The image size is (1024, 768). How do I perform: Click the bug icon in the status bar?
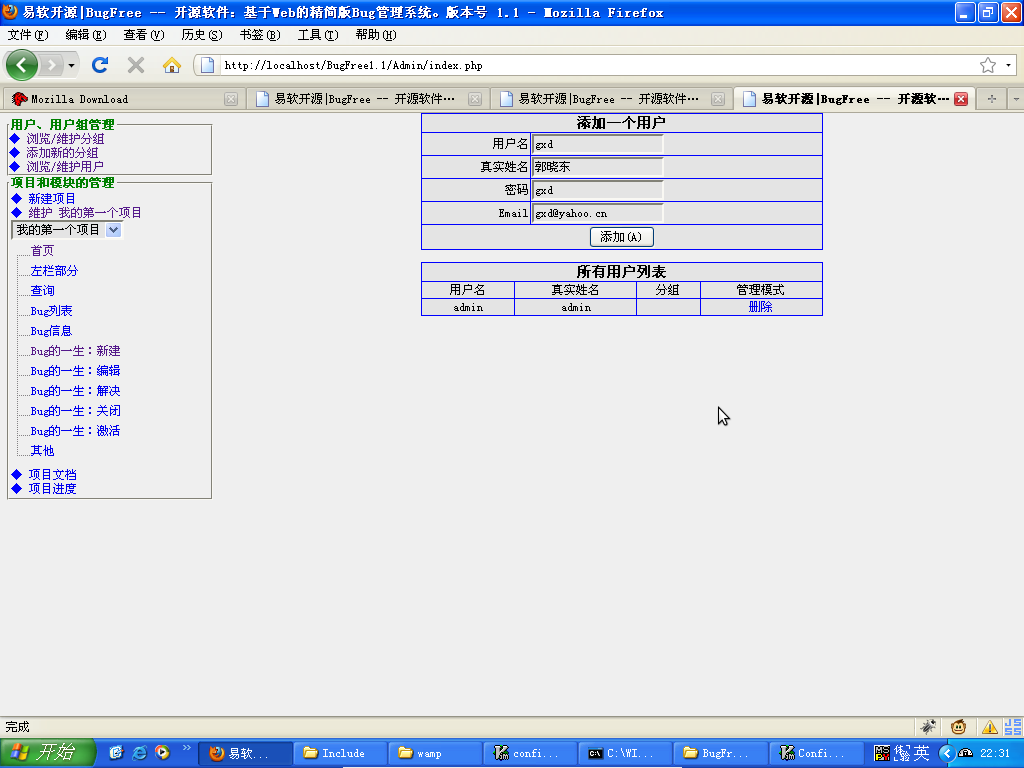[928, 727]
